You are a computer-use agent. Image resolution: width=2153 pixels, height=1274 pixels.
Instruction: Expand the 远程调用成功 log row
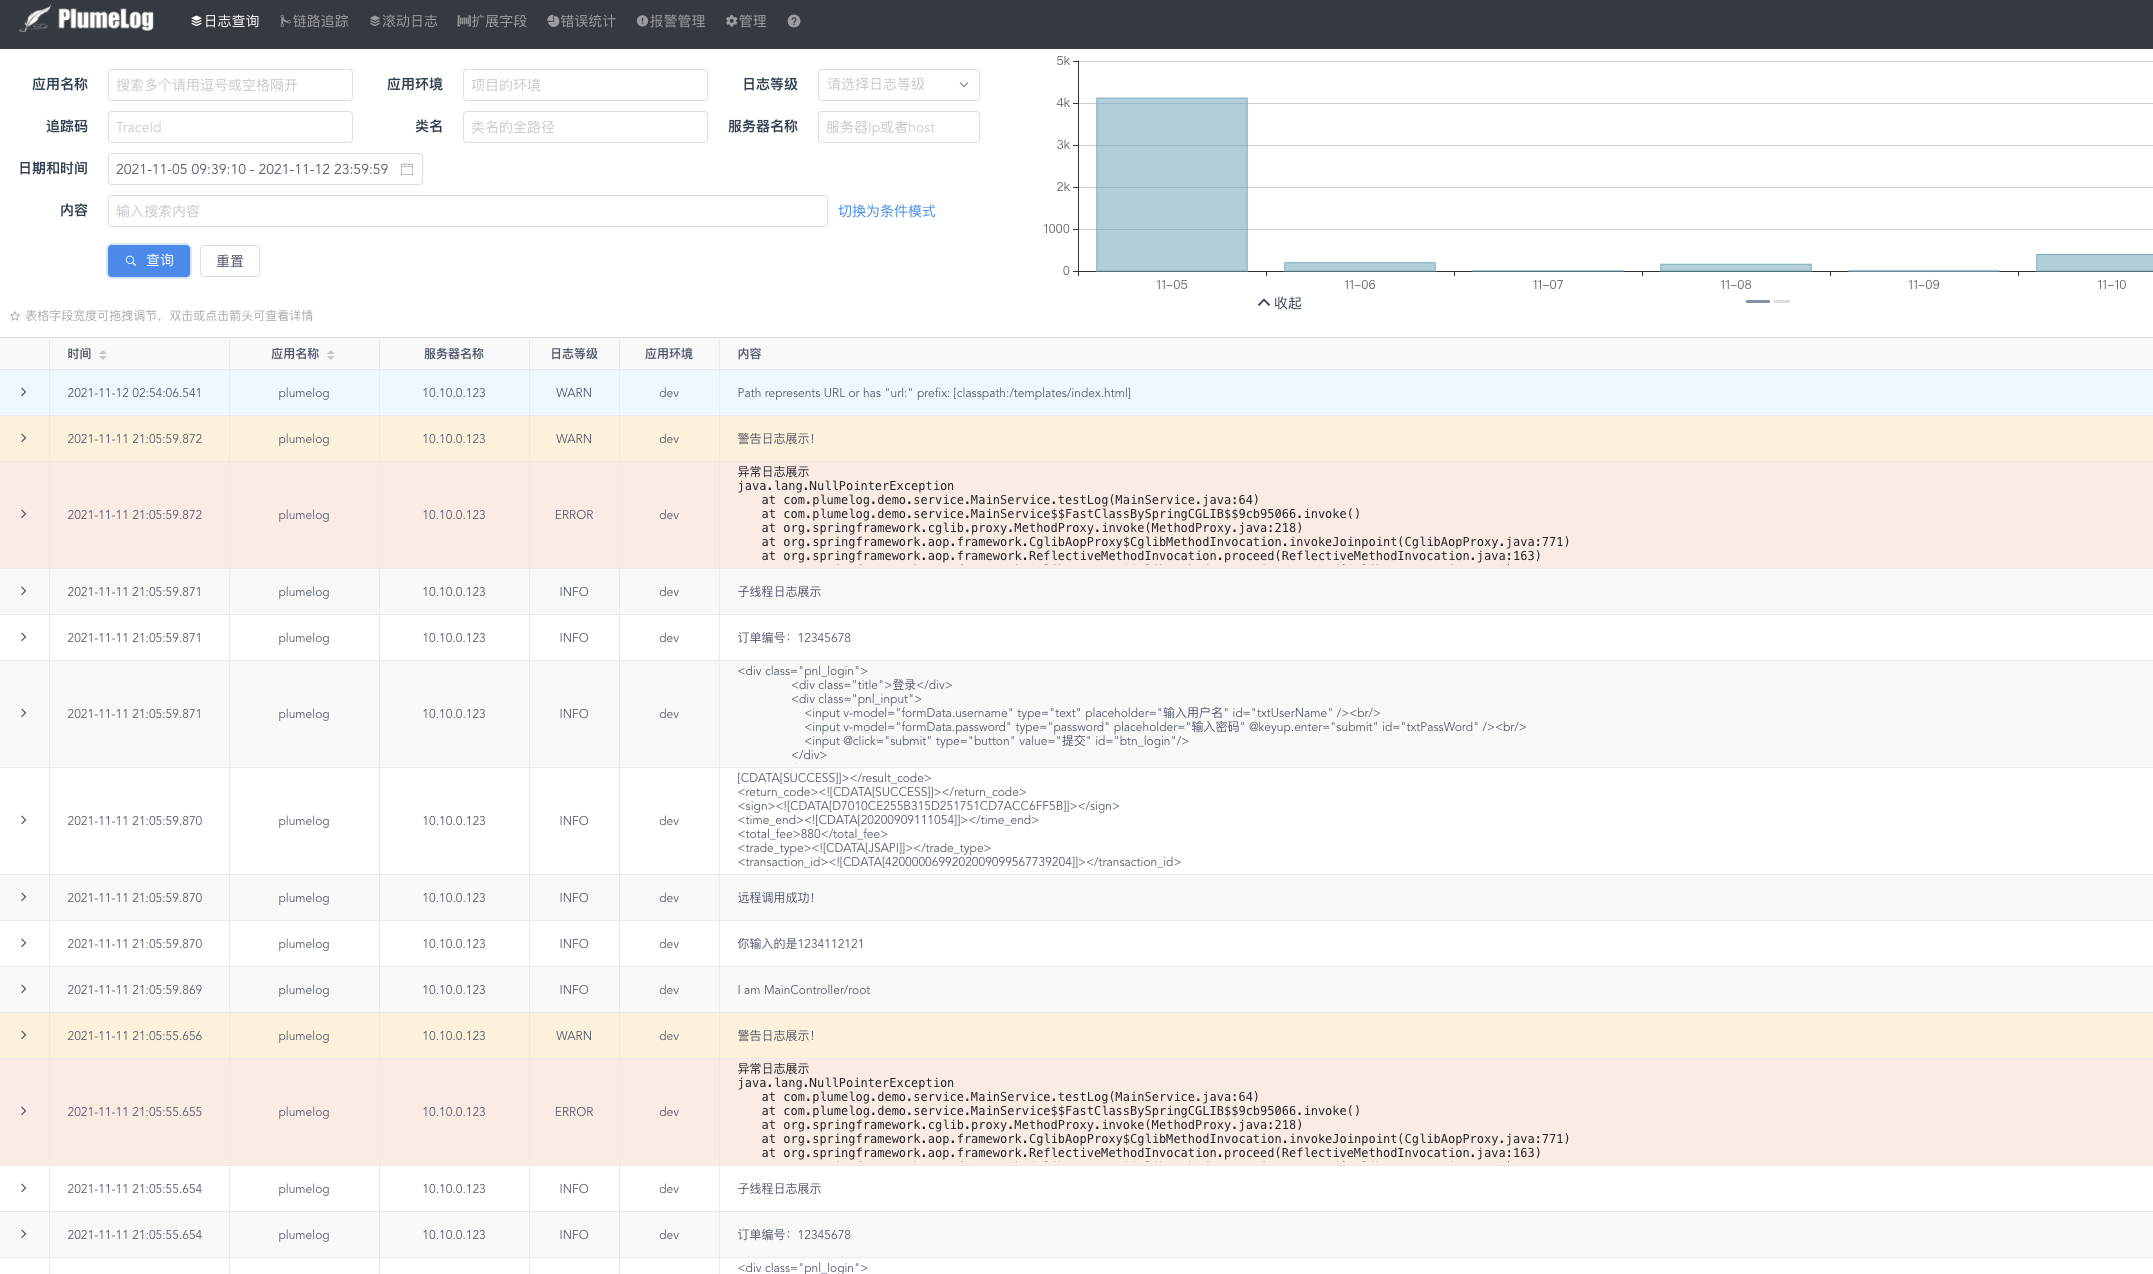tap(24, 897)
